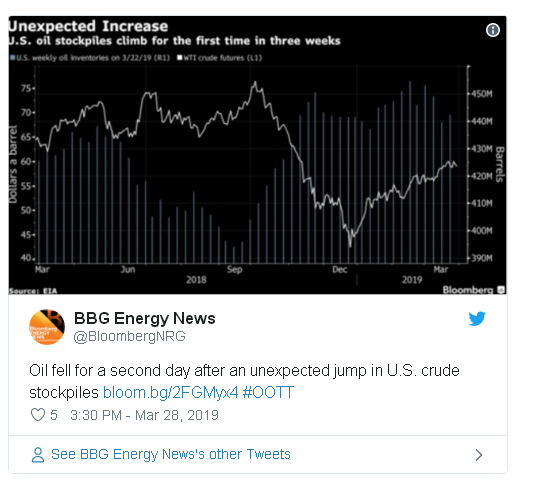Click the like count number 5

54,415
